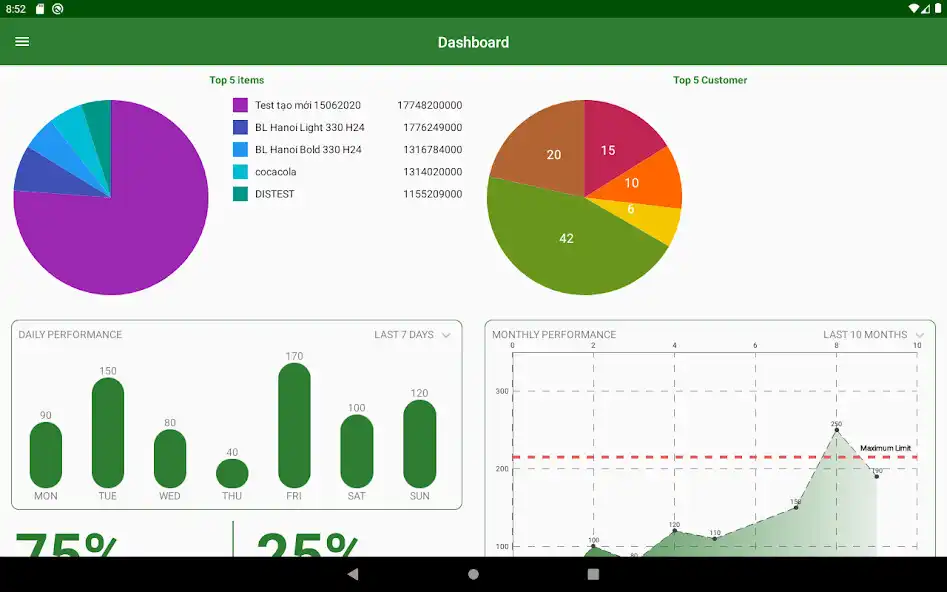Tap the TUE bar showing 150
This screenshot has width=947, height=592.
pos(108,433)
